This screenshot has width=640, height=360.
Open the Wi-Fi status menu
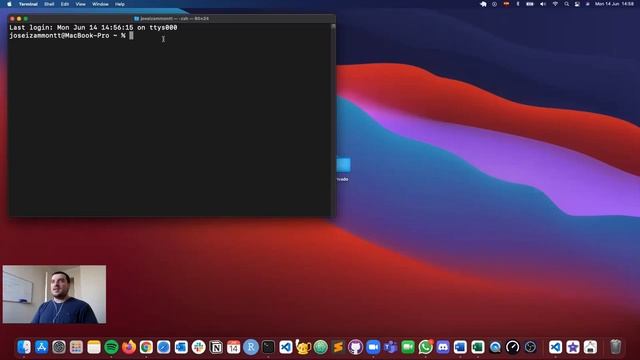click(x=555, y=4)
